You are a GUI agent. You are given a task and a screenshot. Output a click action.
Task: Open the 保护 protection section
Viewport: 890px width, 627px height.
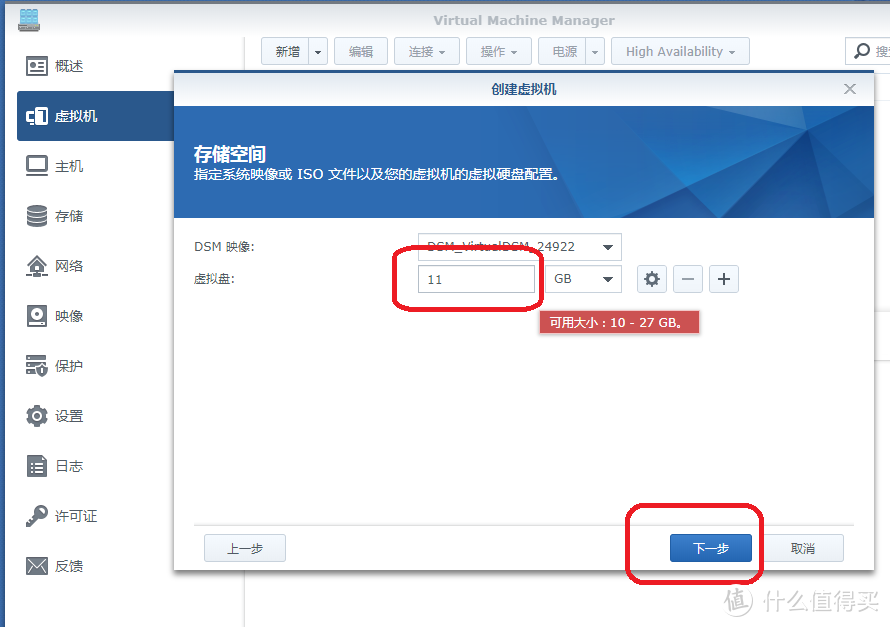[x=54, y=366]
